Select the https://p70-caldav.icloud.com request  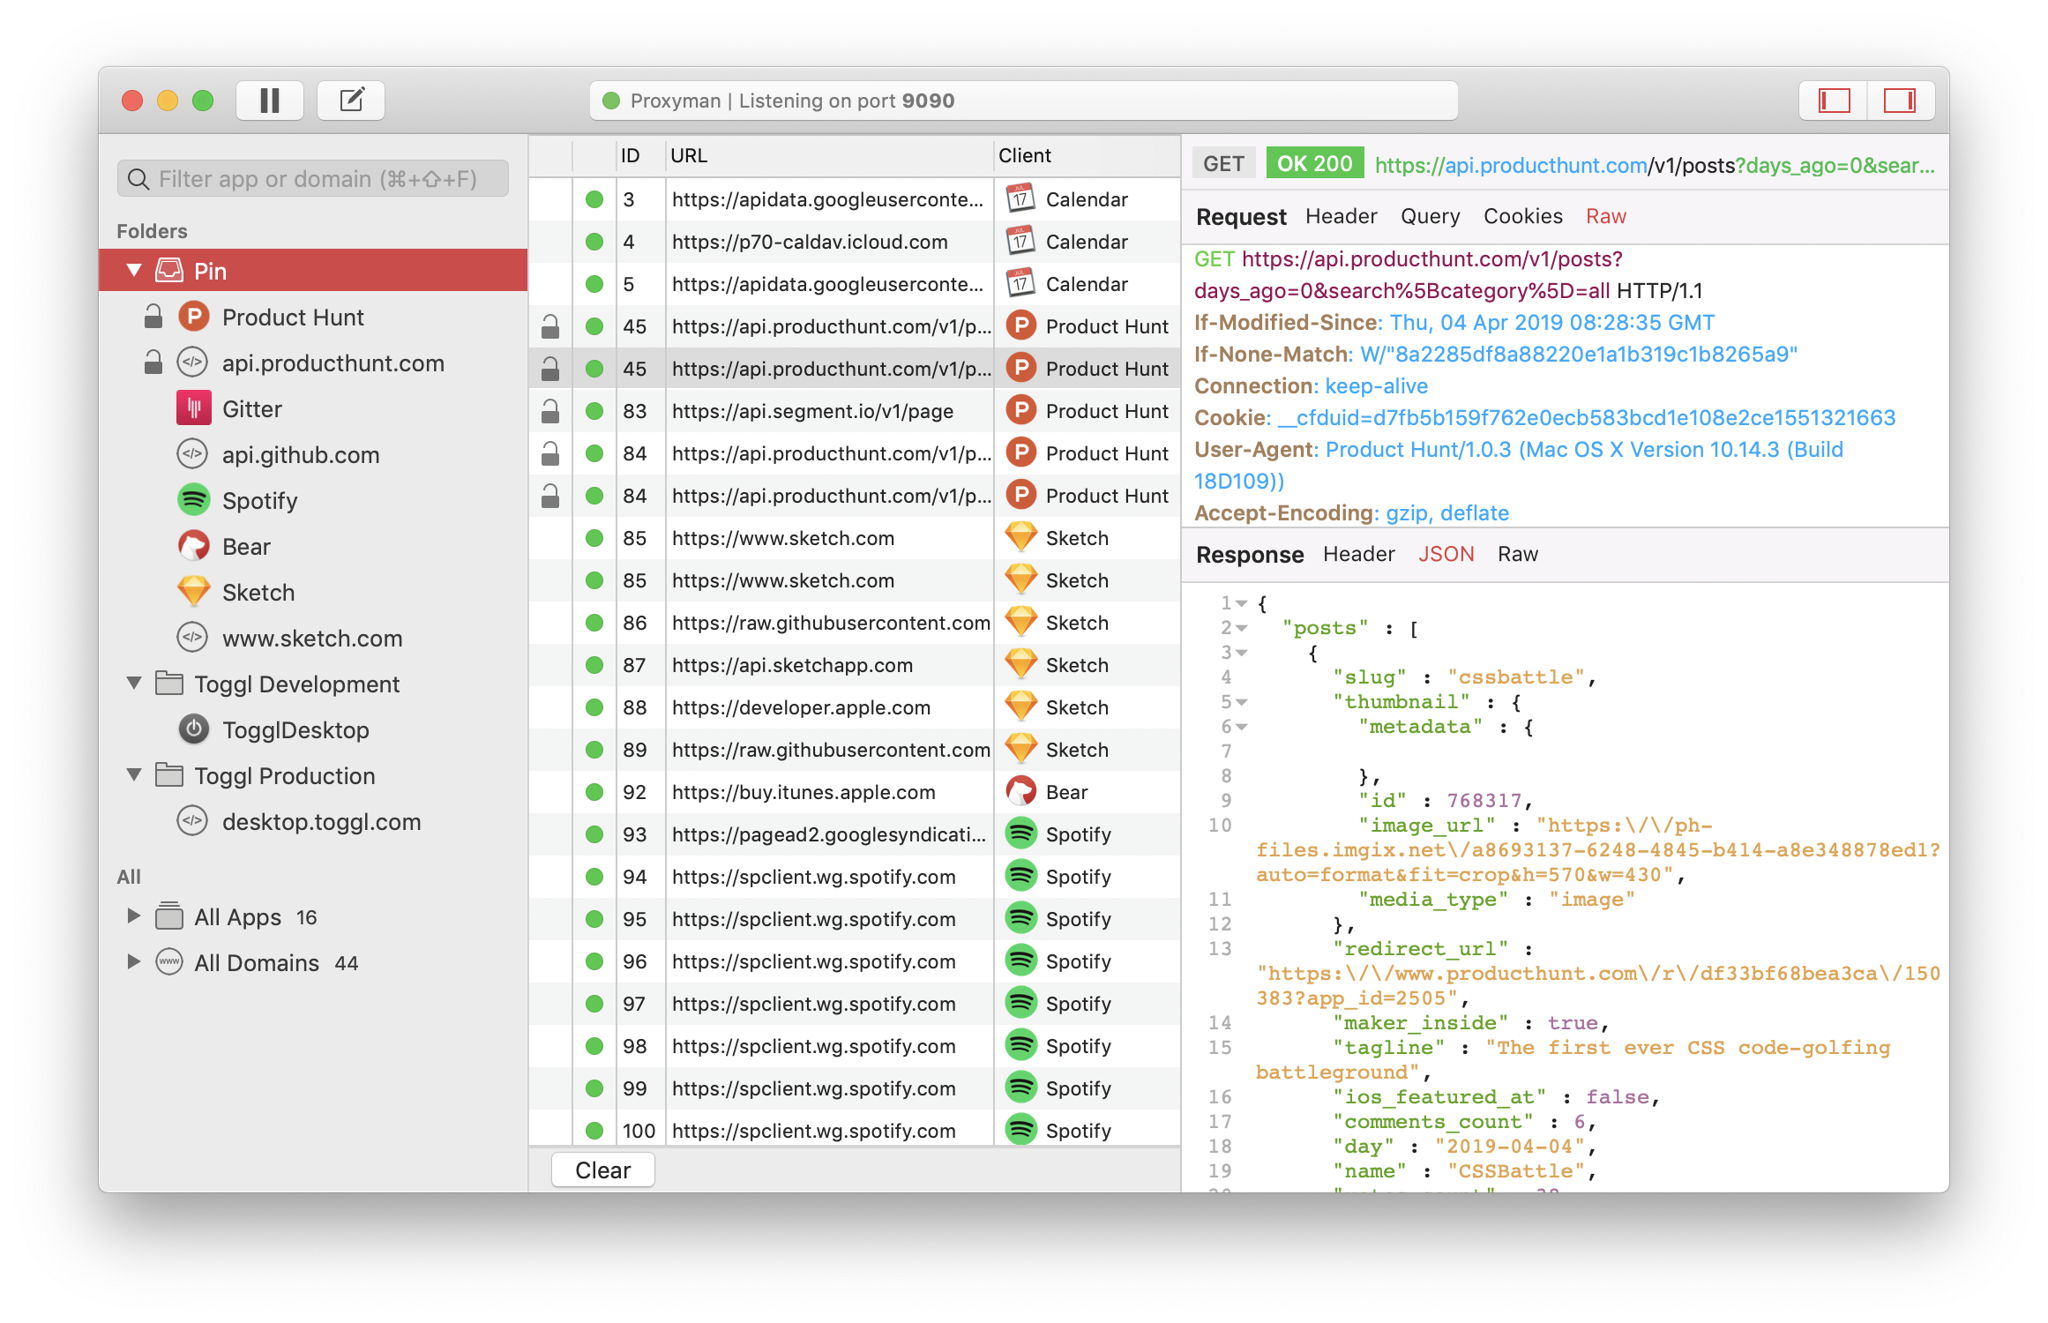(854, 241)
